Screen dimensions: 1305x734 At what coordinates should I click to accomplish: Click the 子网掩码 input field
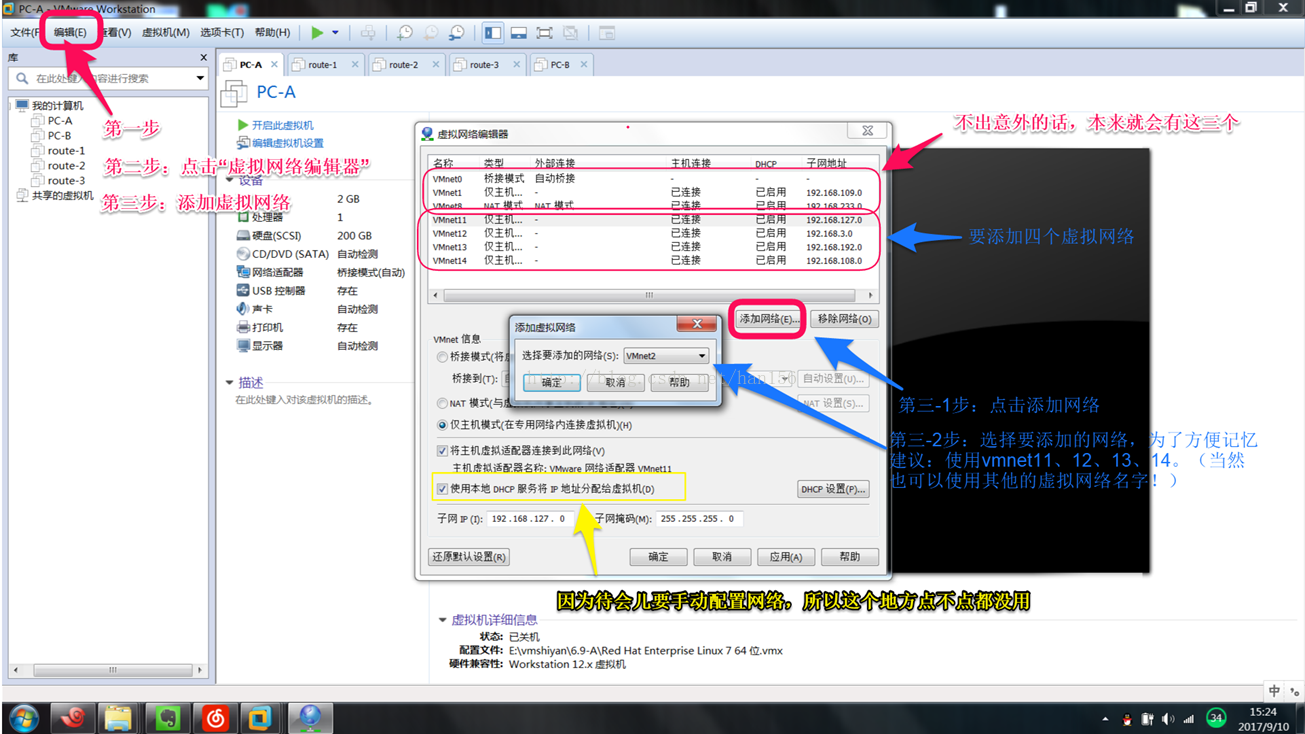(700, 519)
